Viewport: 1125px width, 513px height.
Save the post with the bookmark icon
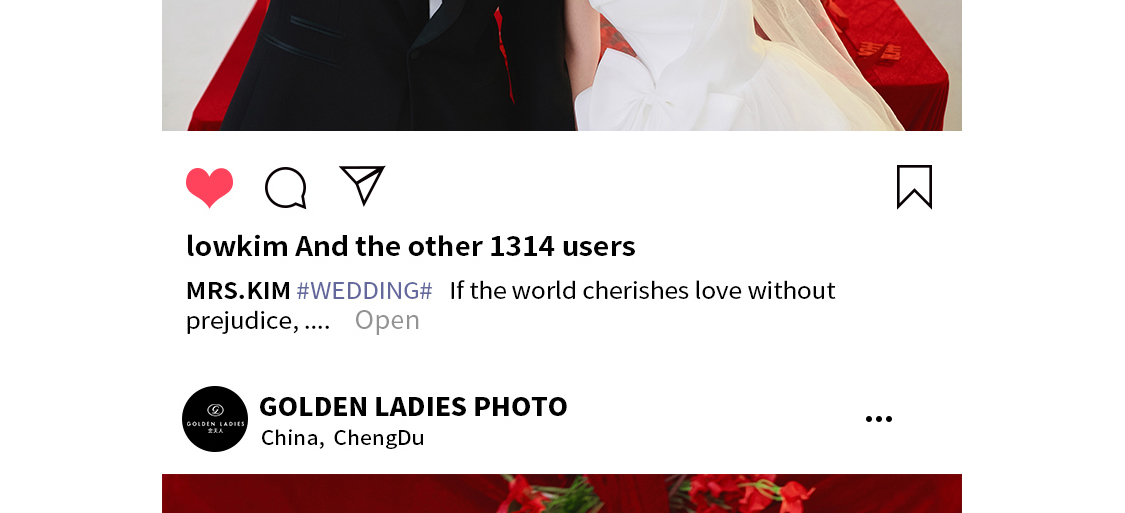pos(914,187)
